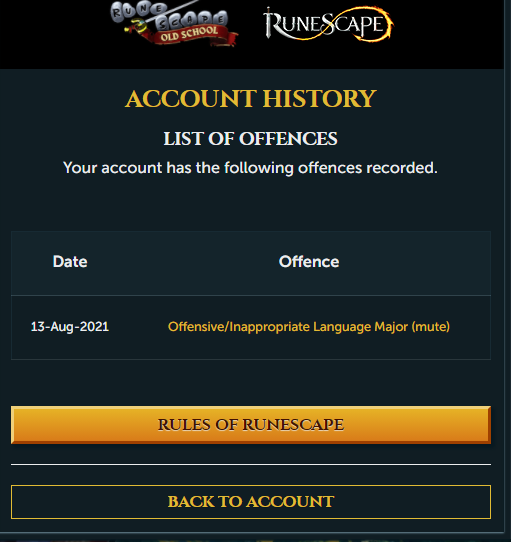The image size is (511, 542).
Task: Go Back to Account
Action: (x=251, y=502)
